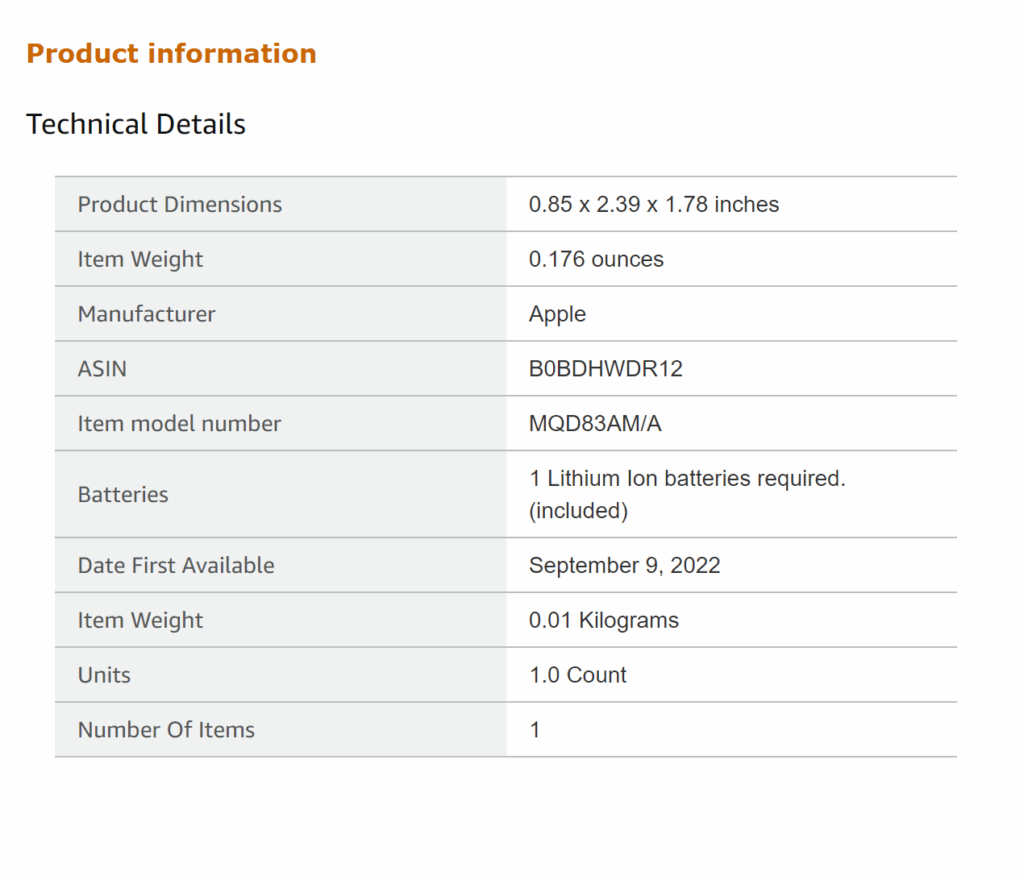Select the Lithium Ion batteries required text

click(x=687, y=480)
